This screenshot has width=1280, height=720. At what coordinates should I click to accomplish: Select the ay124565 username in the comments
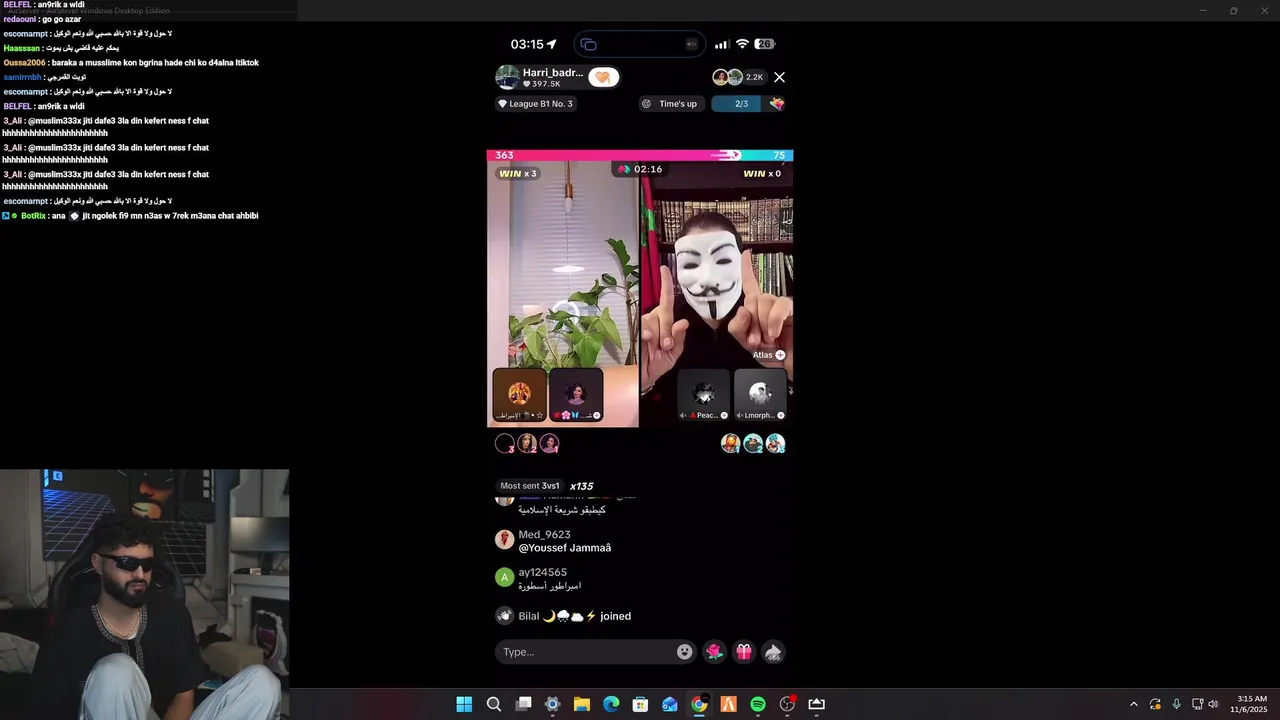tap(543, 572)
